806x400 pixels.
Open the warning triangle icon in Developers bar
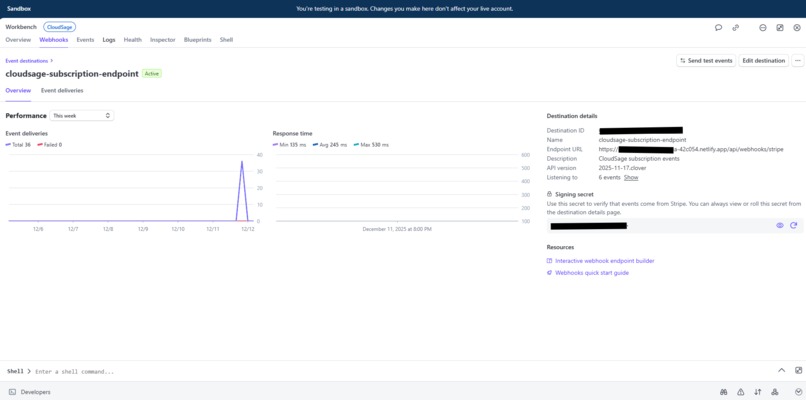[x=741, y=392]
